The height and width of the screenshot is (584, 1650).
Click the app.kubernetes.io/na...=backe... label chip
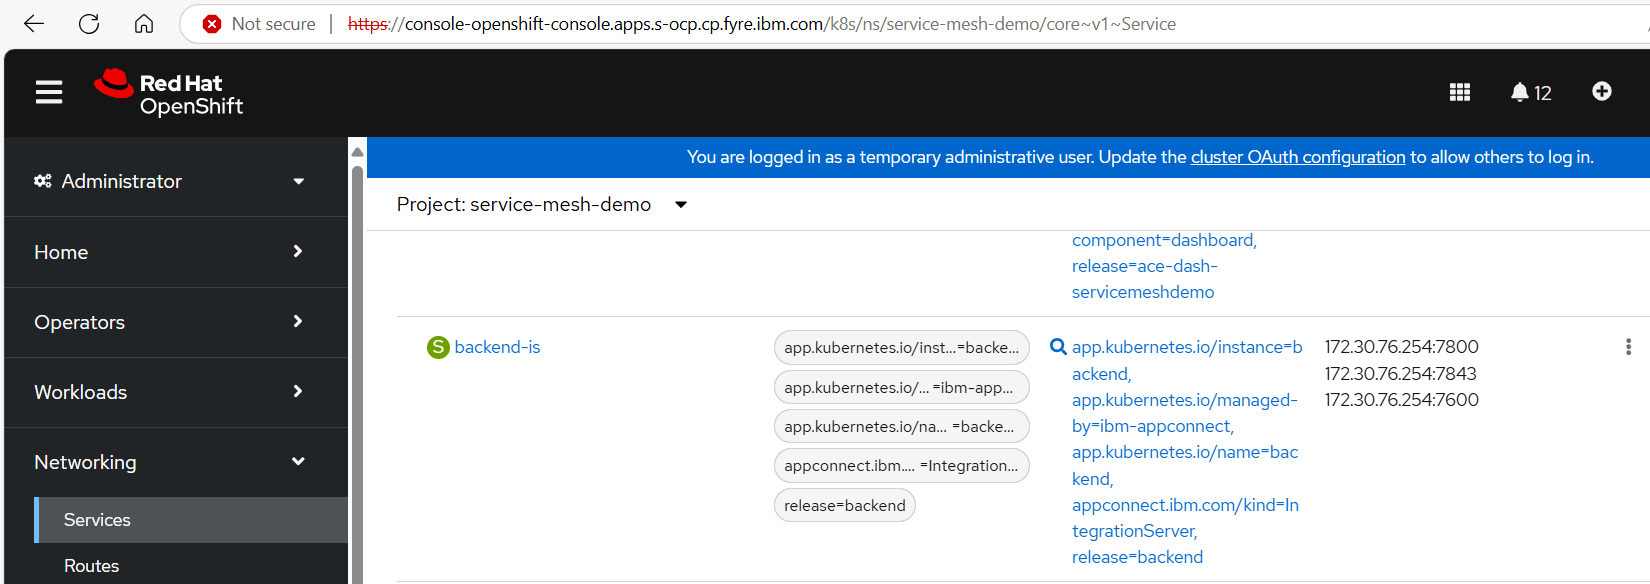pyautogui.click(x=901, y=426)
